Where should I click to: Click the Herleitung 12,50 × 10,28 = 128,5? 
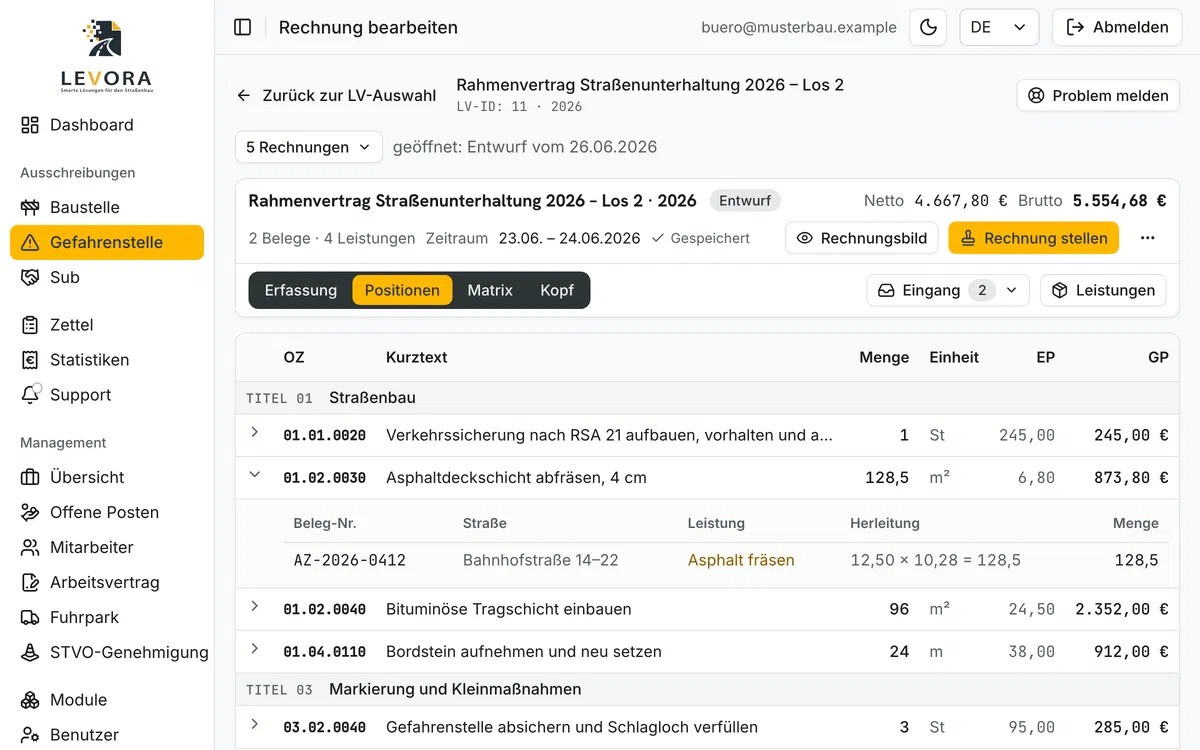(x=935, y=560)
